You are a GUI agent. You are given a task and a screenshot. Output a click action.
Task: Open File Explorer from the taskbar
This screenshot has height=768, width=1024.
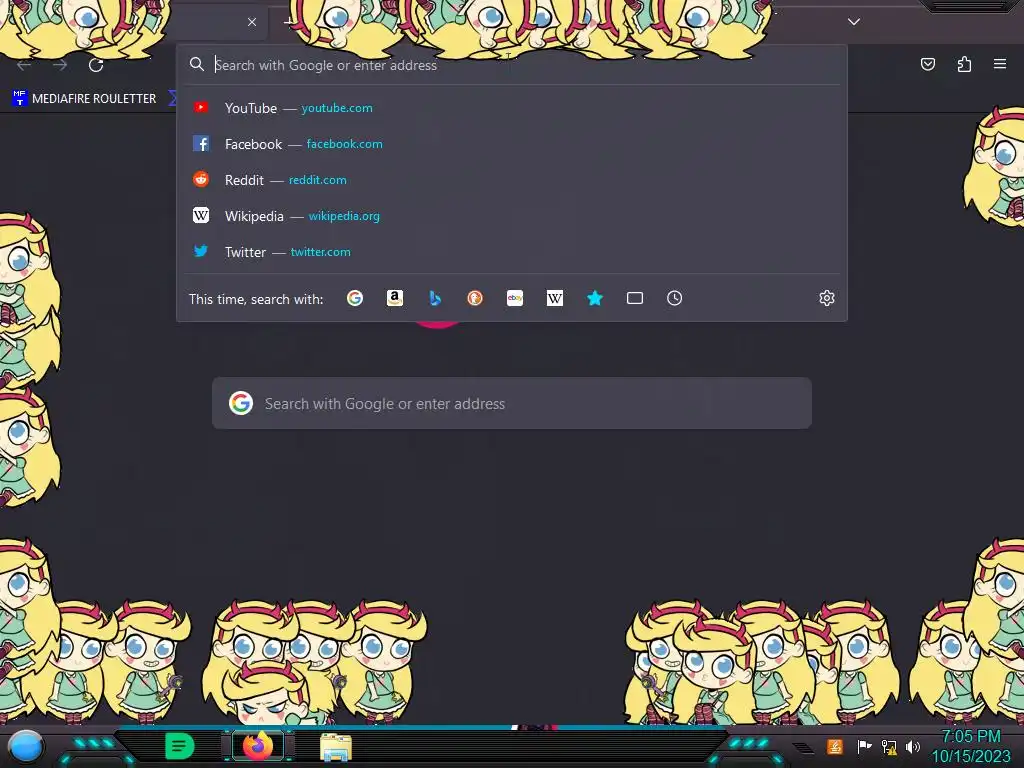(x=336, y=747)
